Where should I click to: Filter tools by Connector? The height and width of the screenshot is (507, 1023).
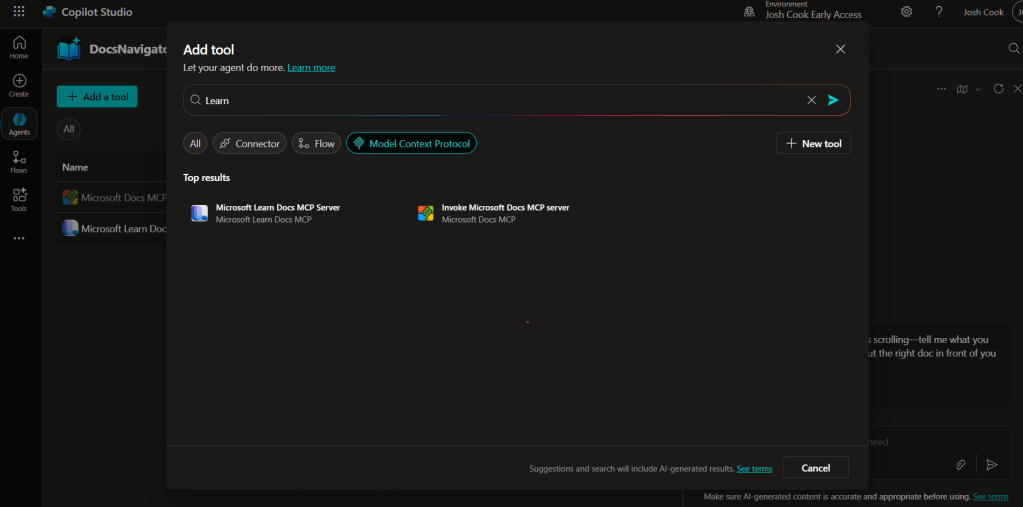249,144
